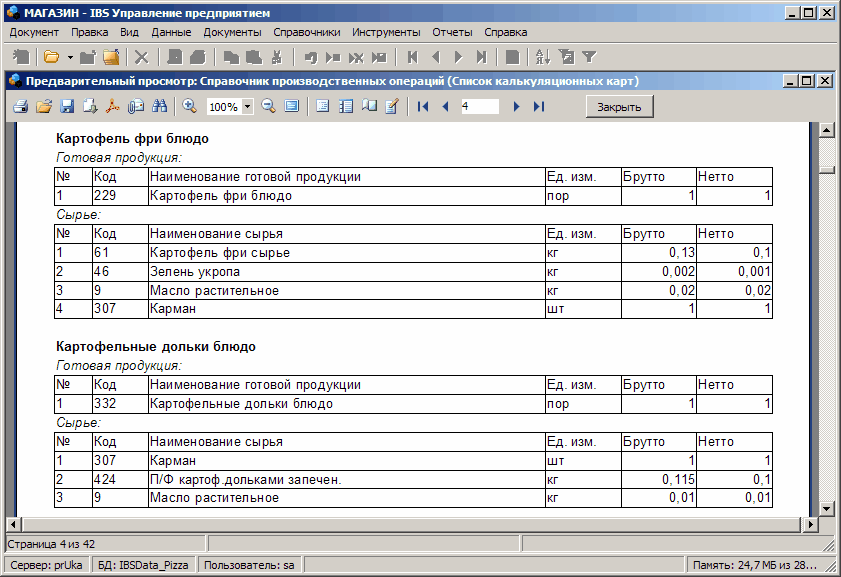
Task: Click the 'Пользователь: sa' status panel
Action: click(249, 565)
